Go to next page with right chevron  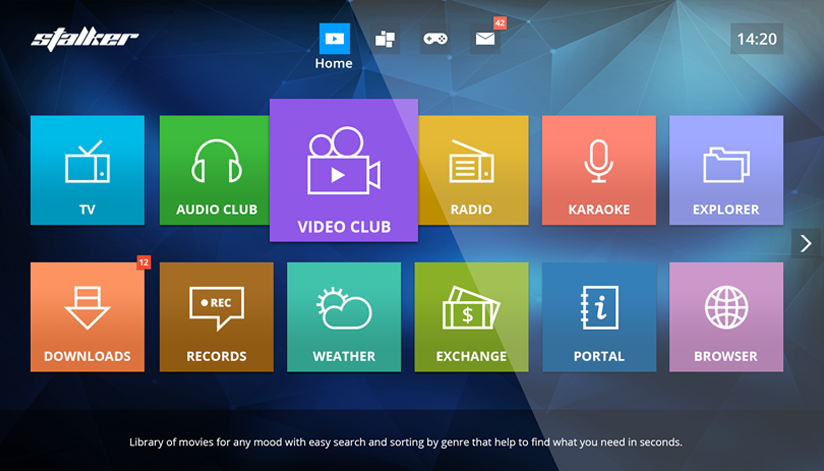point(806,244)
